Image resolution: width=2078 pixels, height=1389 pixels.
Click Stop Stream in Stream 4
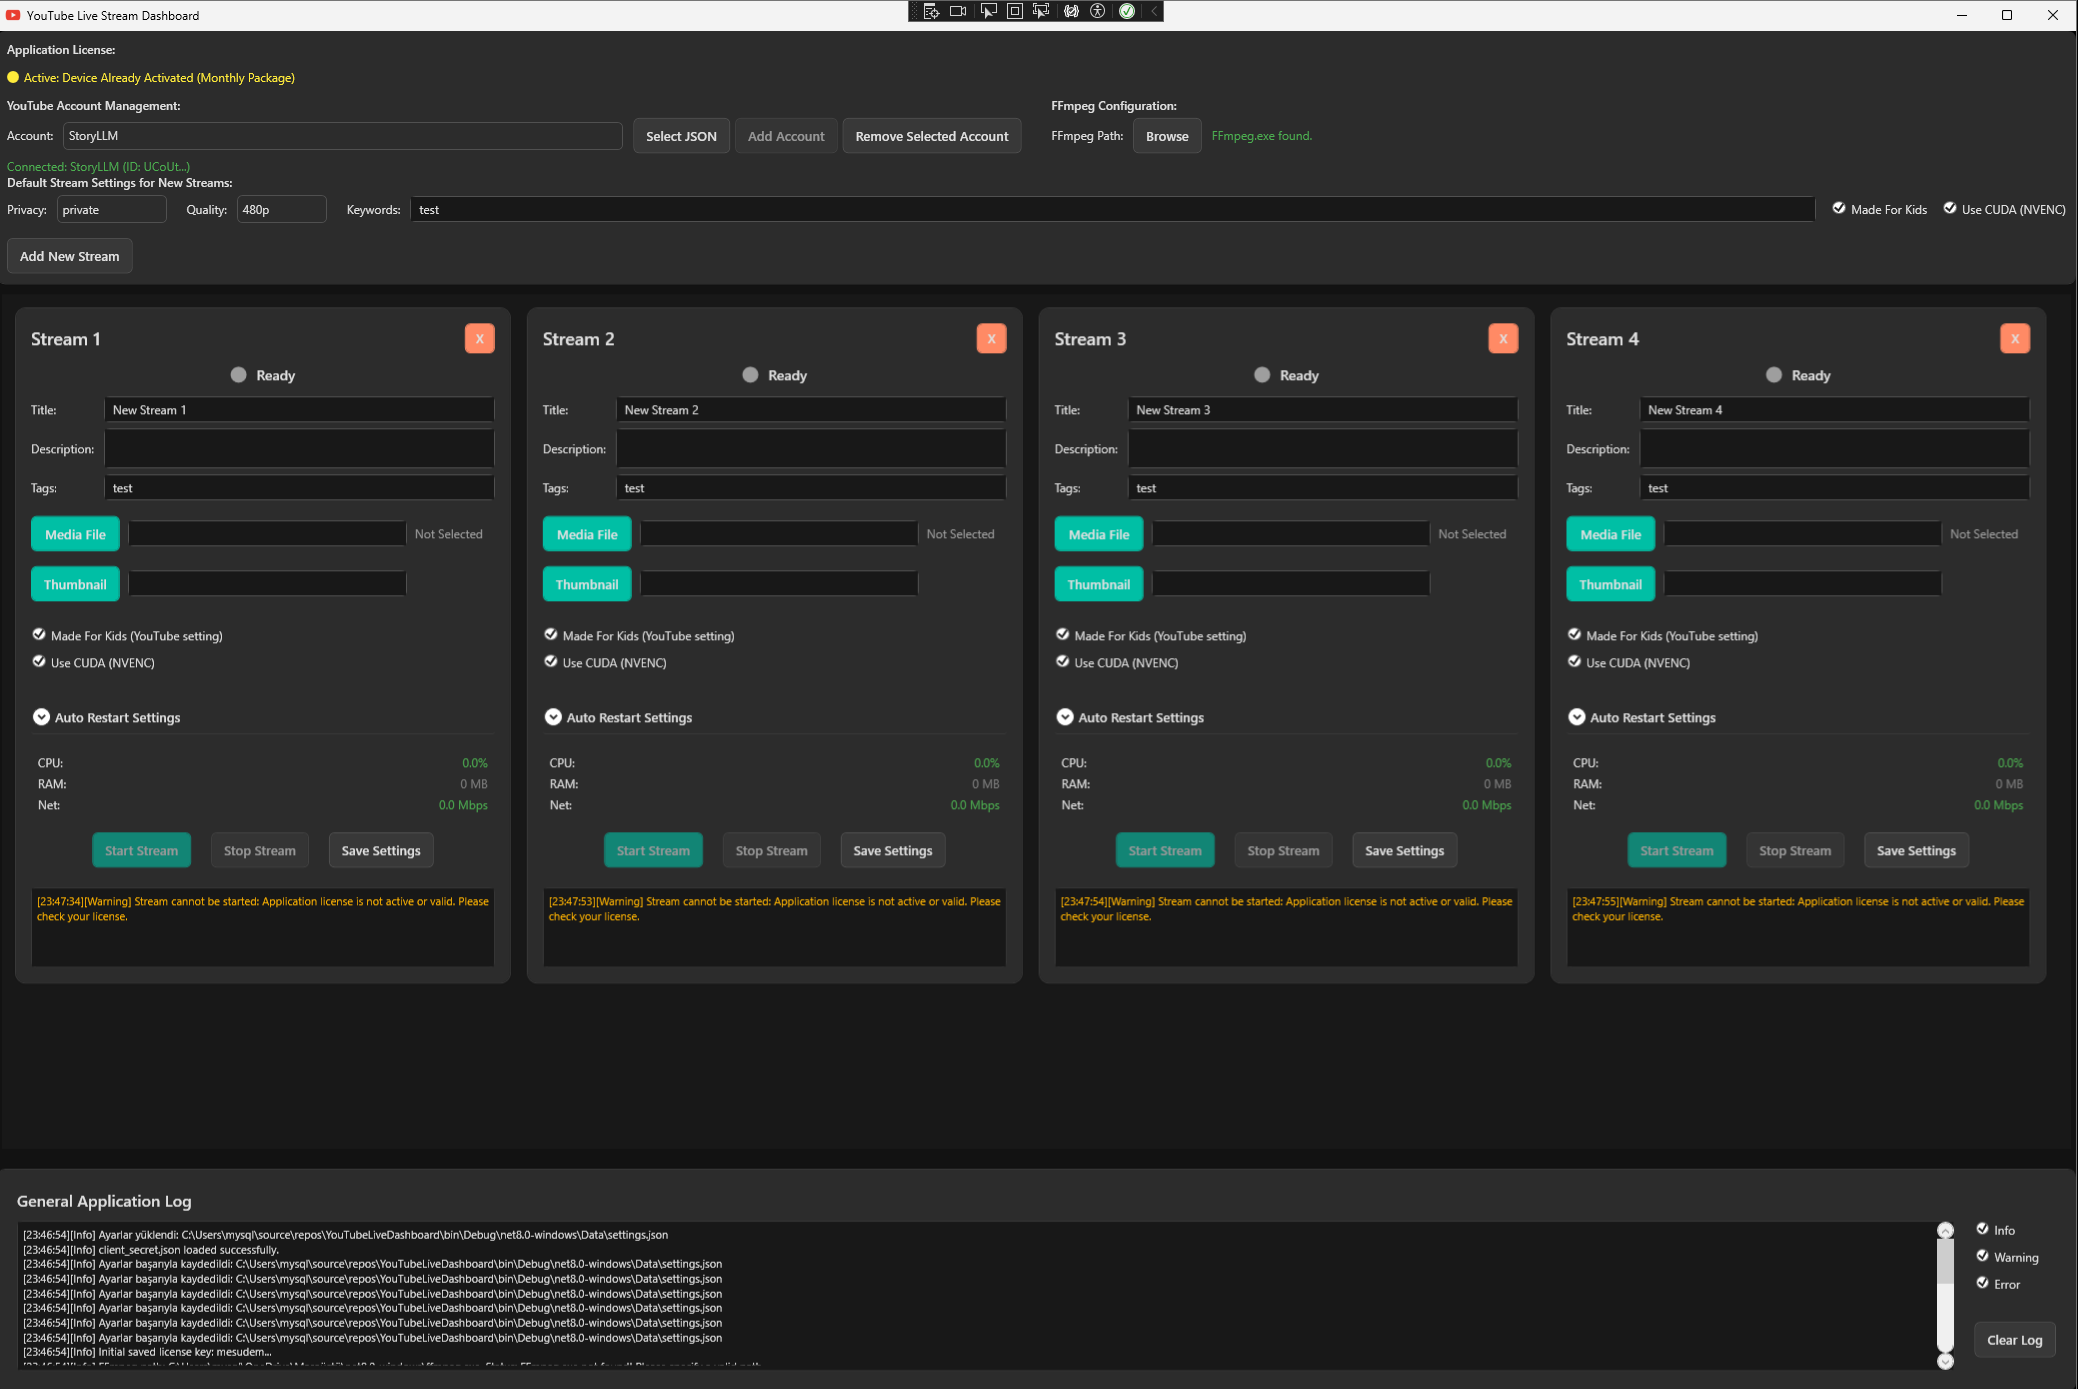(x=1795, y=850)
